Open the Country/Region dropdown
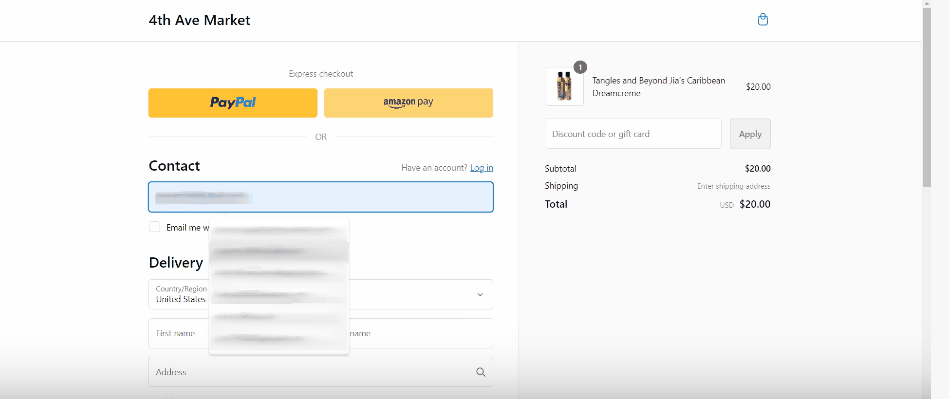The width and height of the screenshot is (949, 399). click(321, 294)
